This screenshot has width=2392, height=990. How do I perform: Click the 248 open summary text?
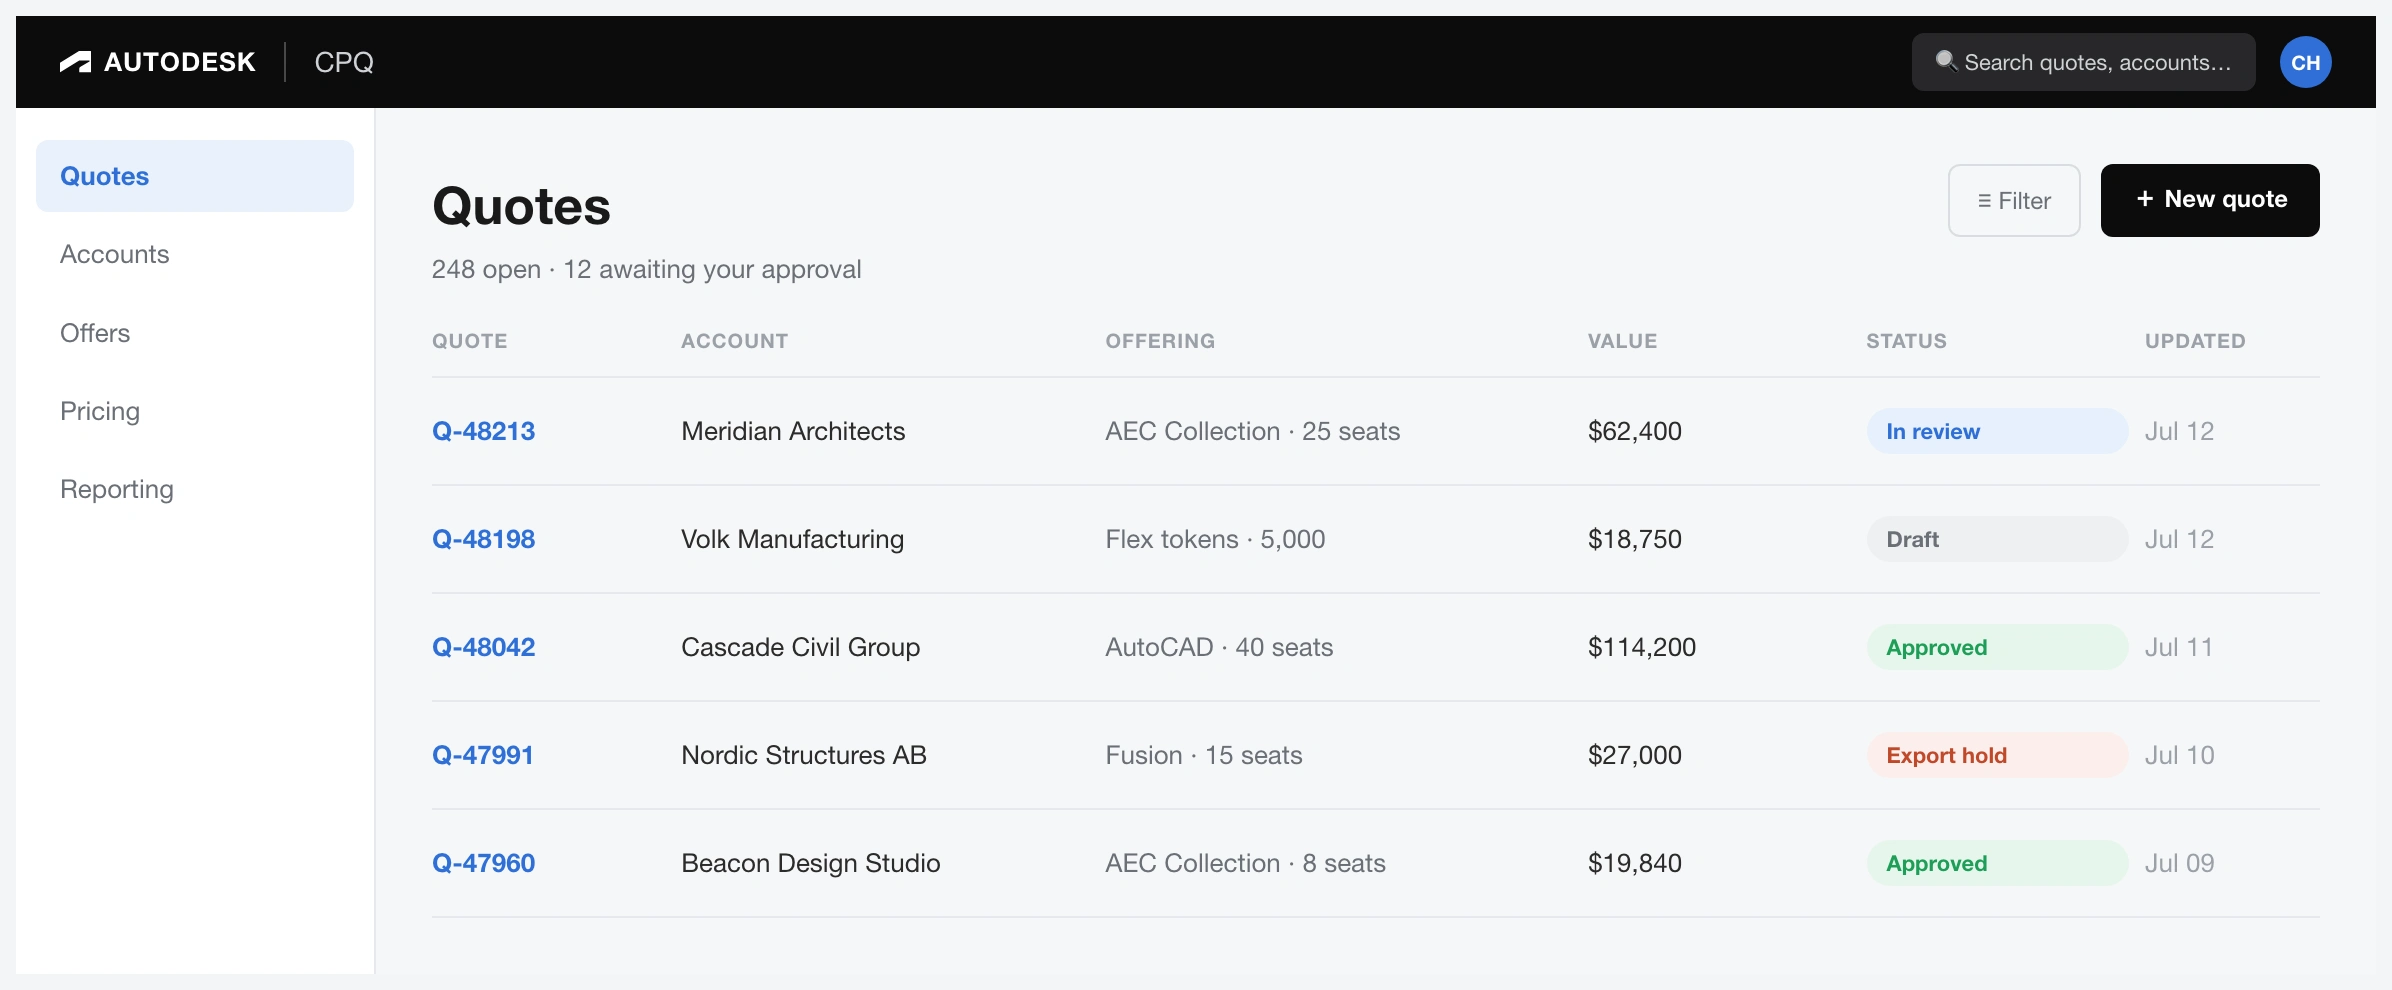486,269
